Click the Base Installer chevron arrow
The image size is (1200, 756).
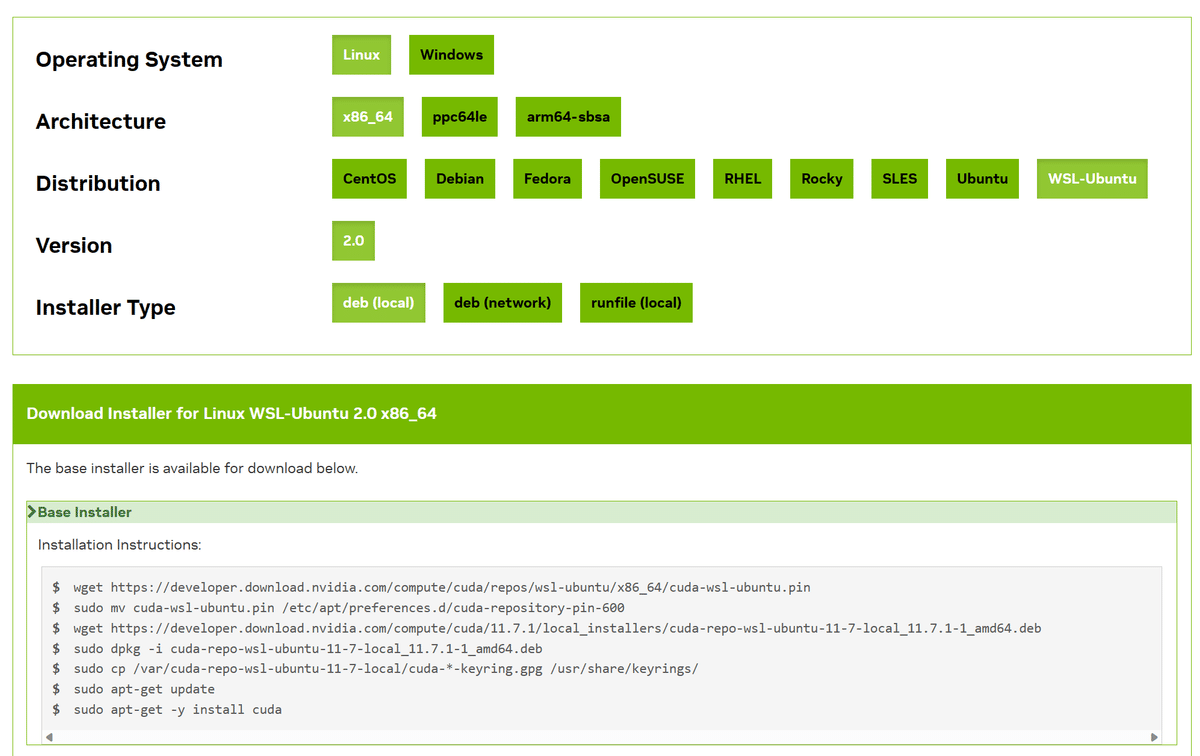point(32,512)
